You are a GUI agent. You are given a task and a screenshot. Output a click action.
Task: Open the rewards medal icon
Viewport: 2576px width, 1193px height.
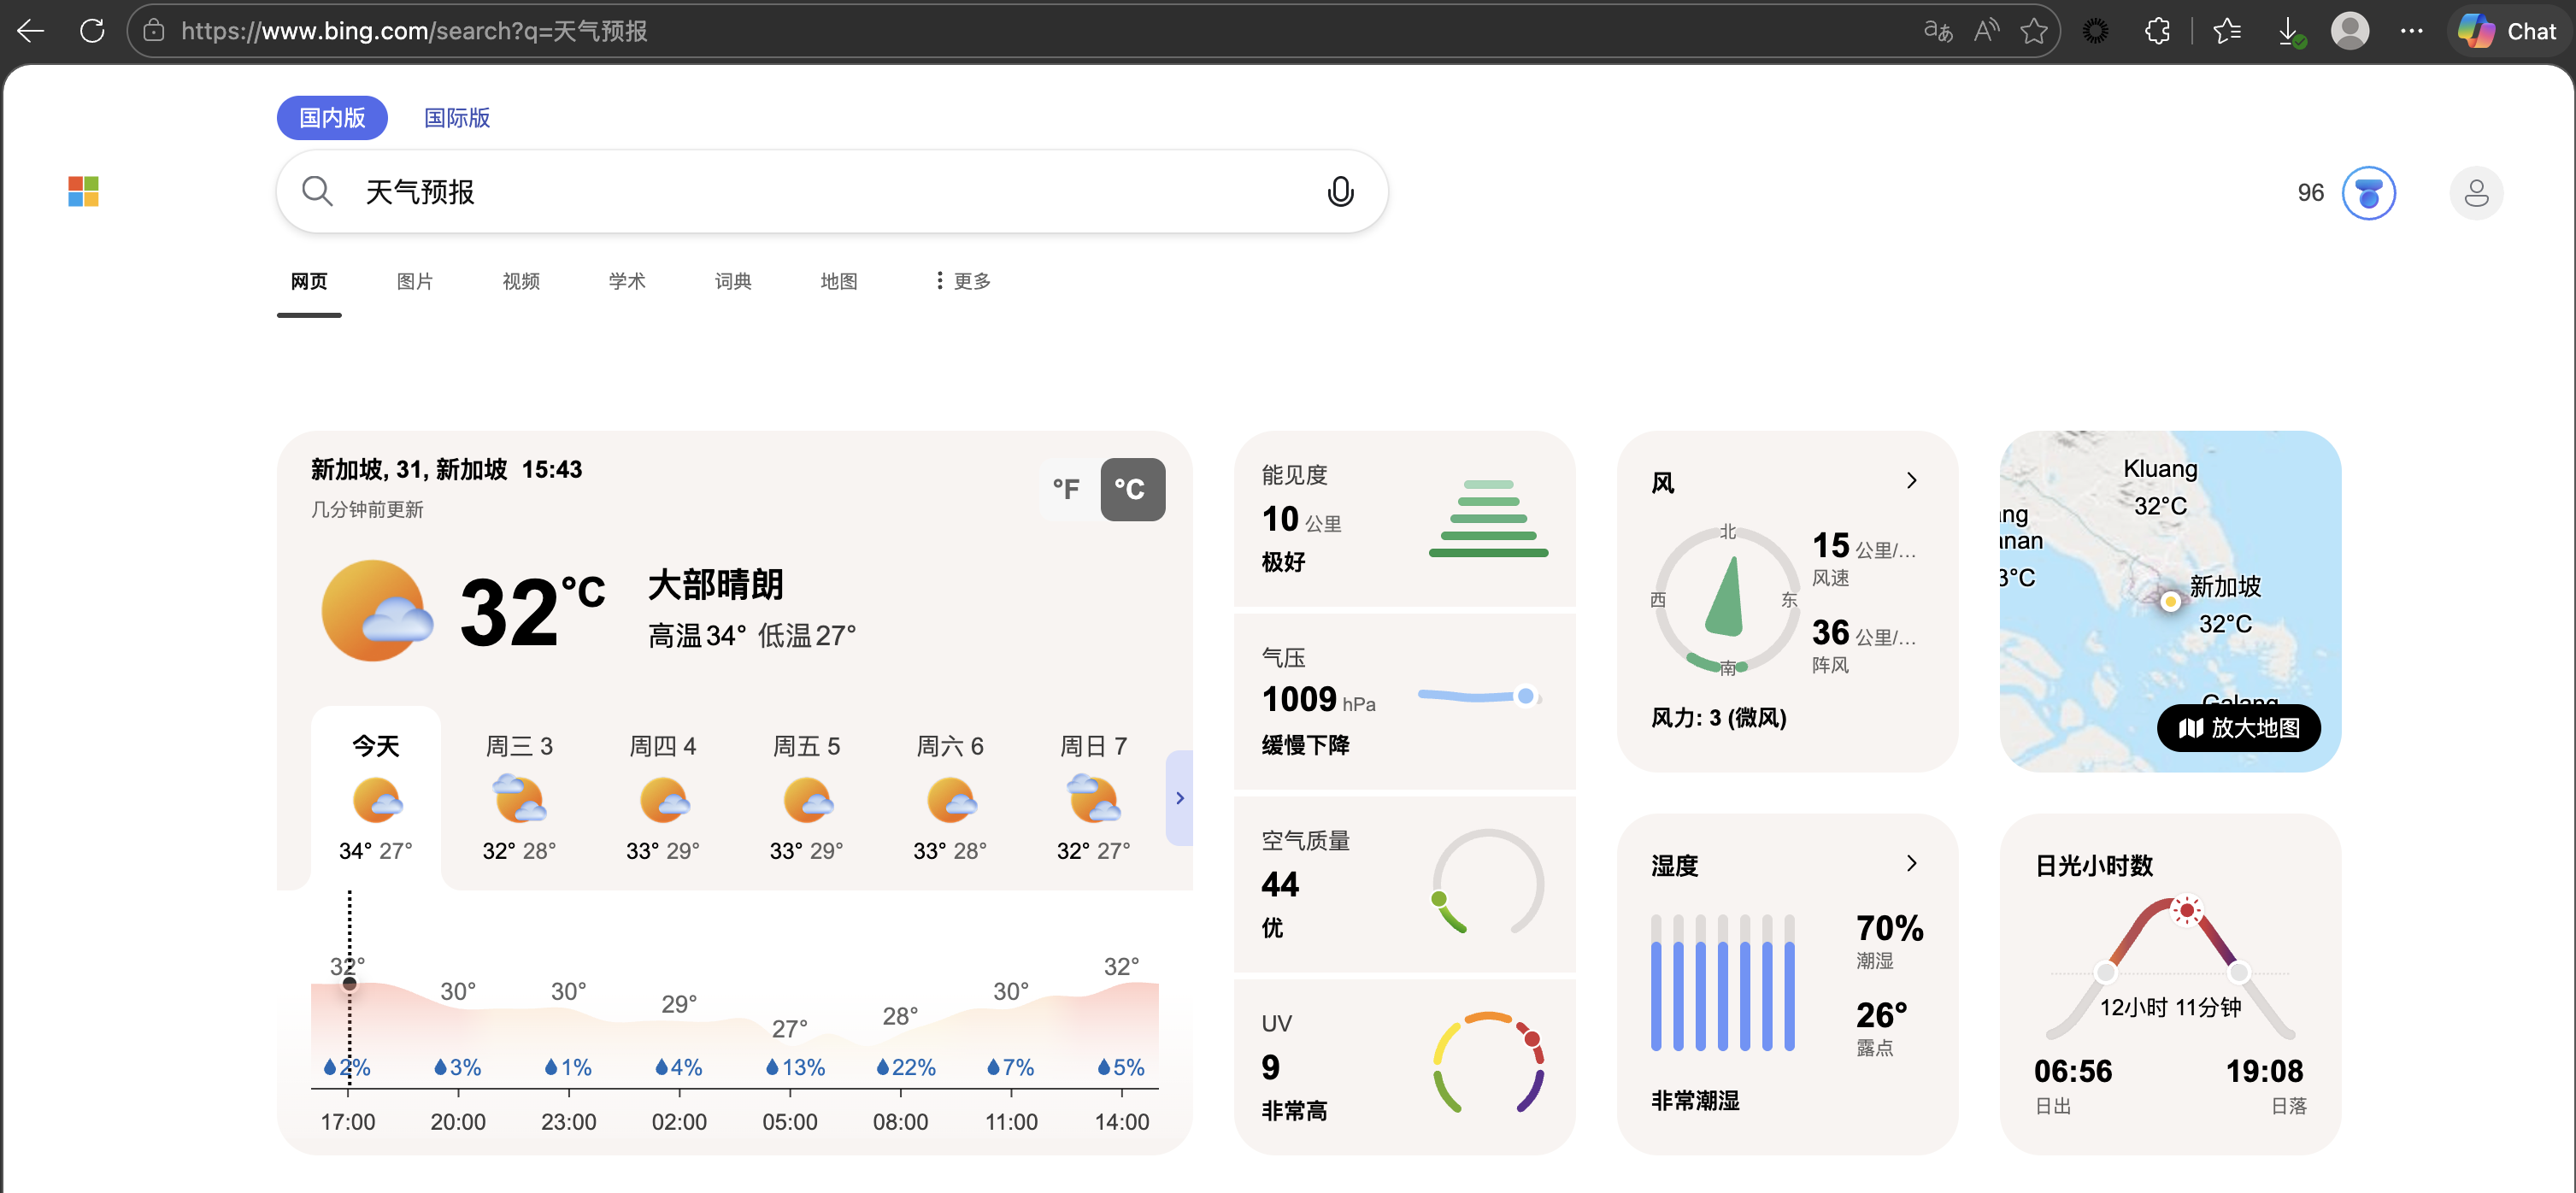click(x=2368, y=193)
